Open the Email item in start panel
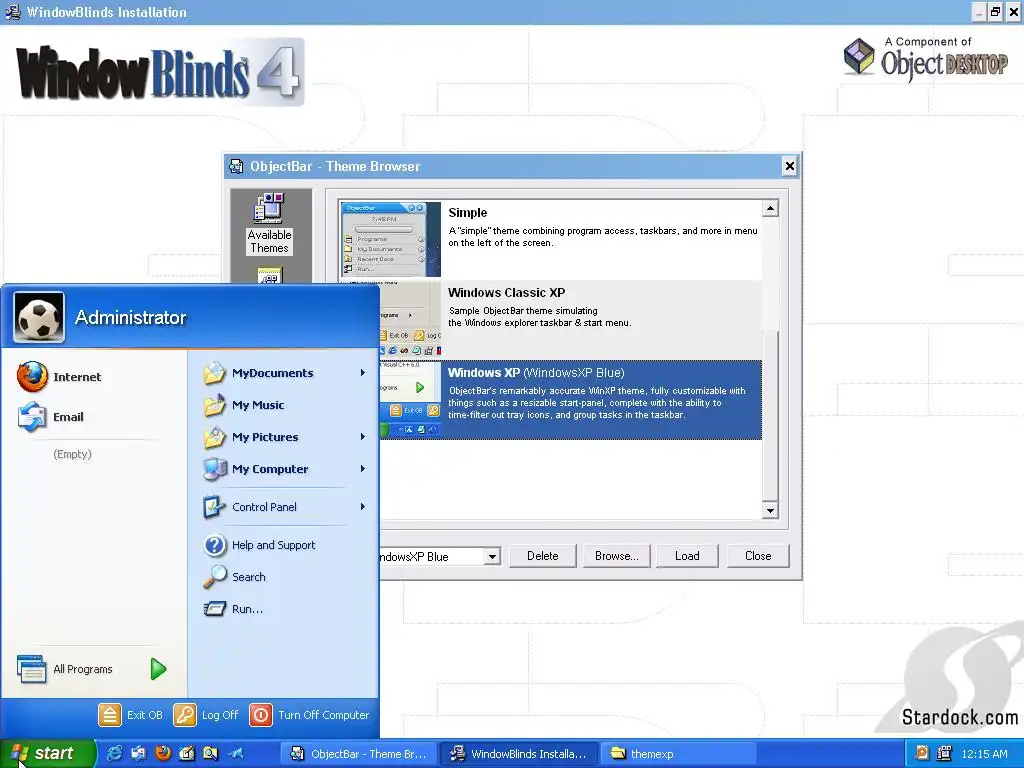The width and height of the screenshot is (1024, 768). [51, 417]
